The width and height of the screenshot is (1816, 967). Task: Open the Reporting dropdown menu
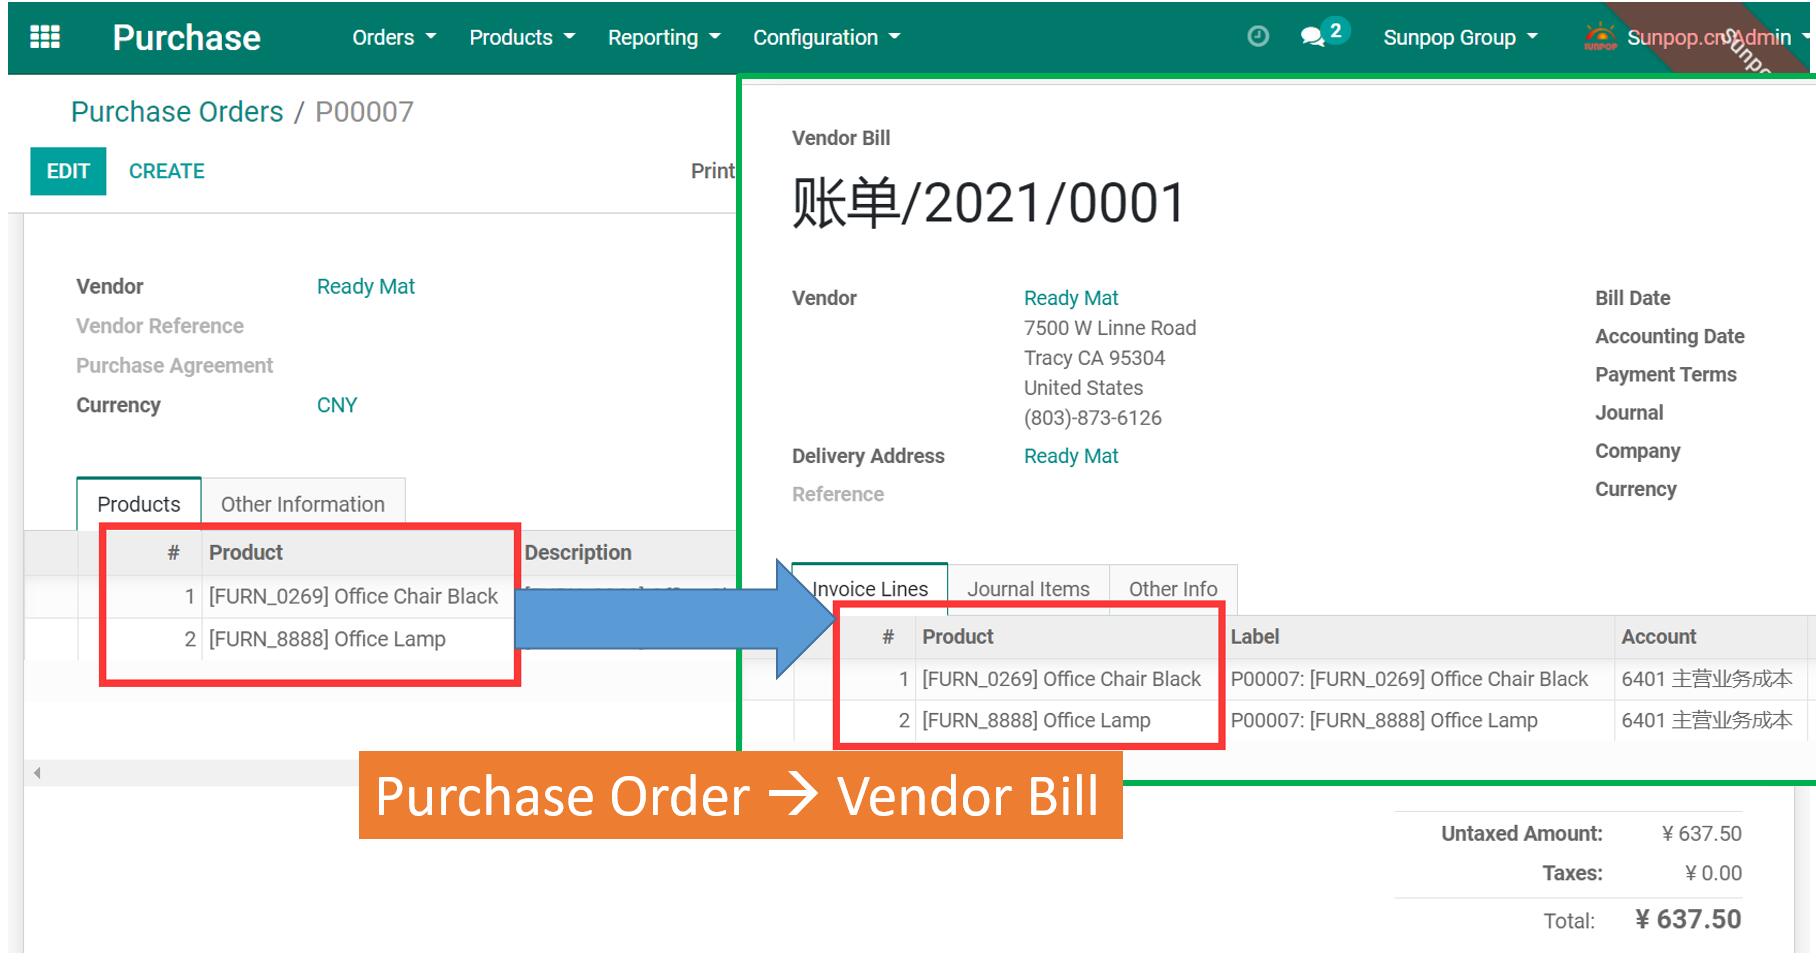[x=663, y=38]
